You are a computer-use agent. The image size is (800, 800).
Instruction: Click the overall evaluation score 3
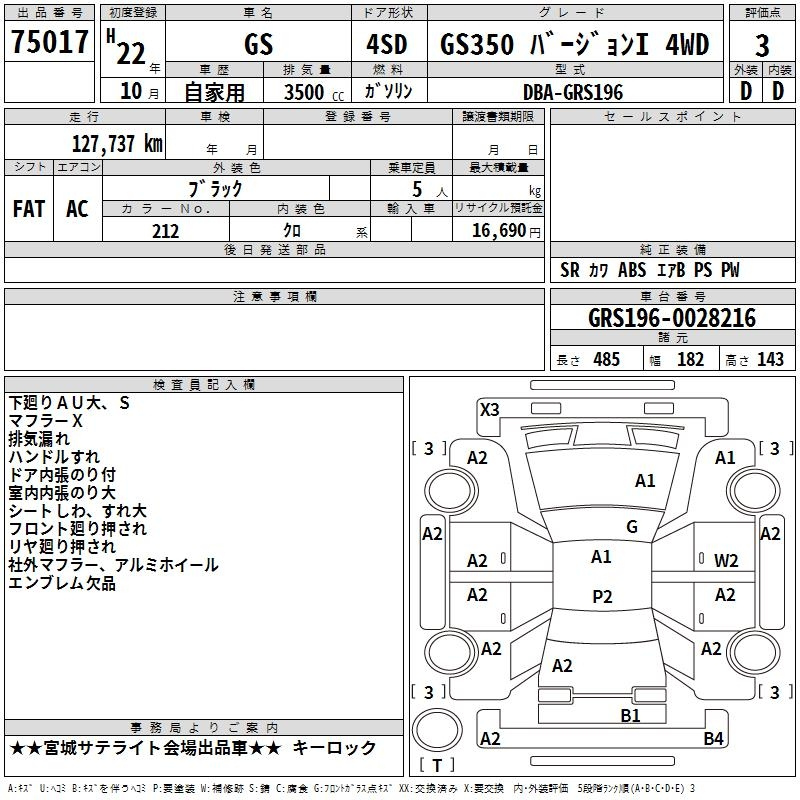762,46
